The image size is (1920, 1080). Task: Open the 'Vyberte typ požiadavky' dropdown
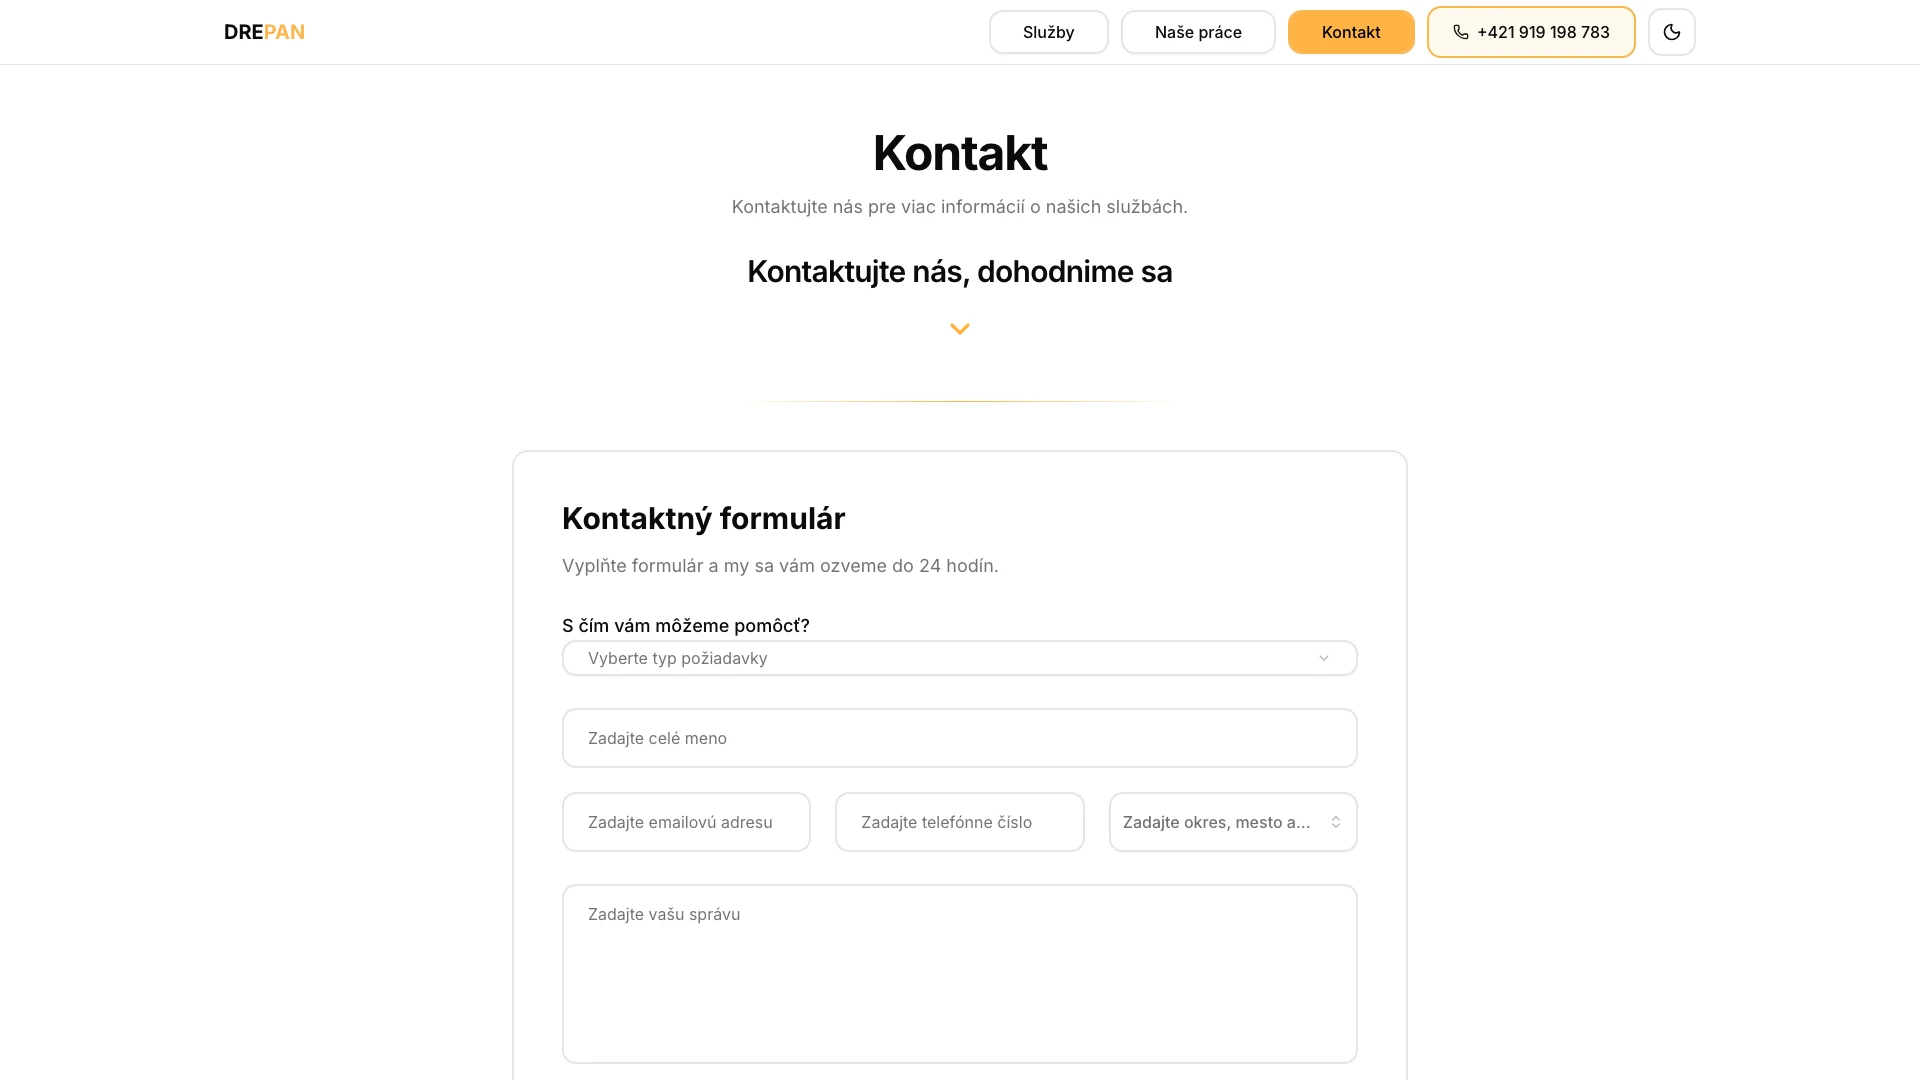pos(959,658)
